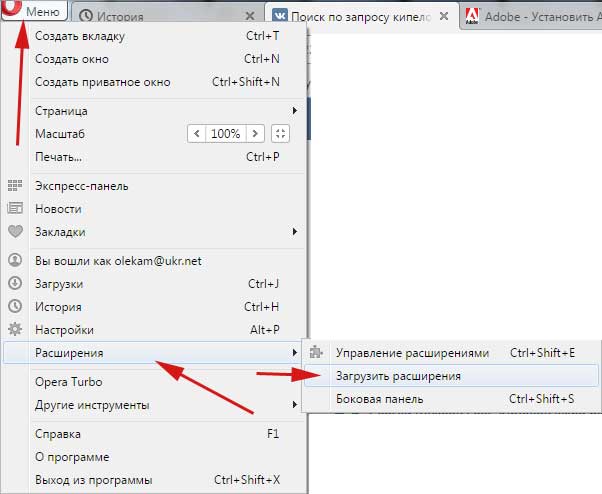Viewport: 602px width, 494px height.
Task: Toggle Боковая панель in submenu
Action: pos(451,399)
